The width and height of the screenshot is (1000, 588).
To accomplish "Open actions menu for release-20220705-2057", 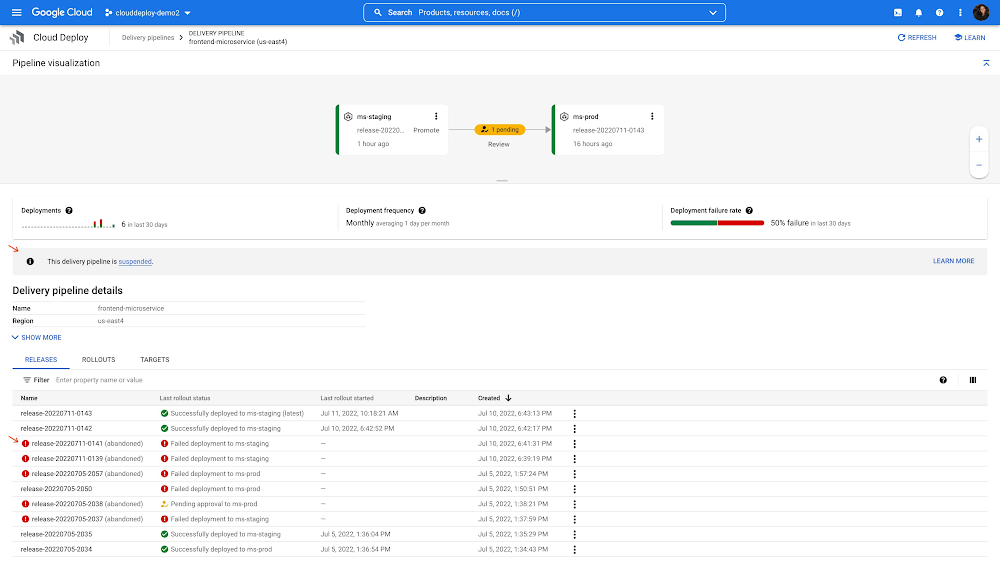I will pyautogui.click(x=575, y=474).
